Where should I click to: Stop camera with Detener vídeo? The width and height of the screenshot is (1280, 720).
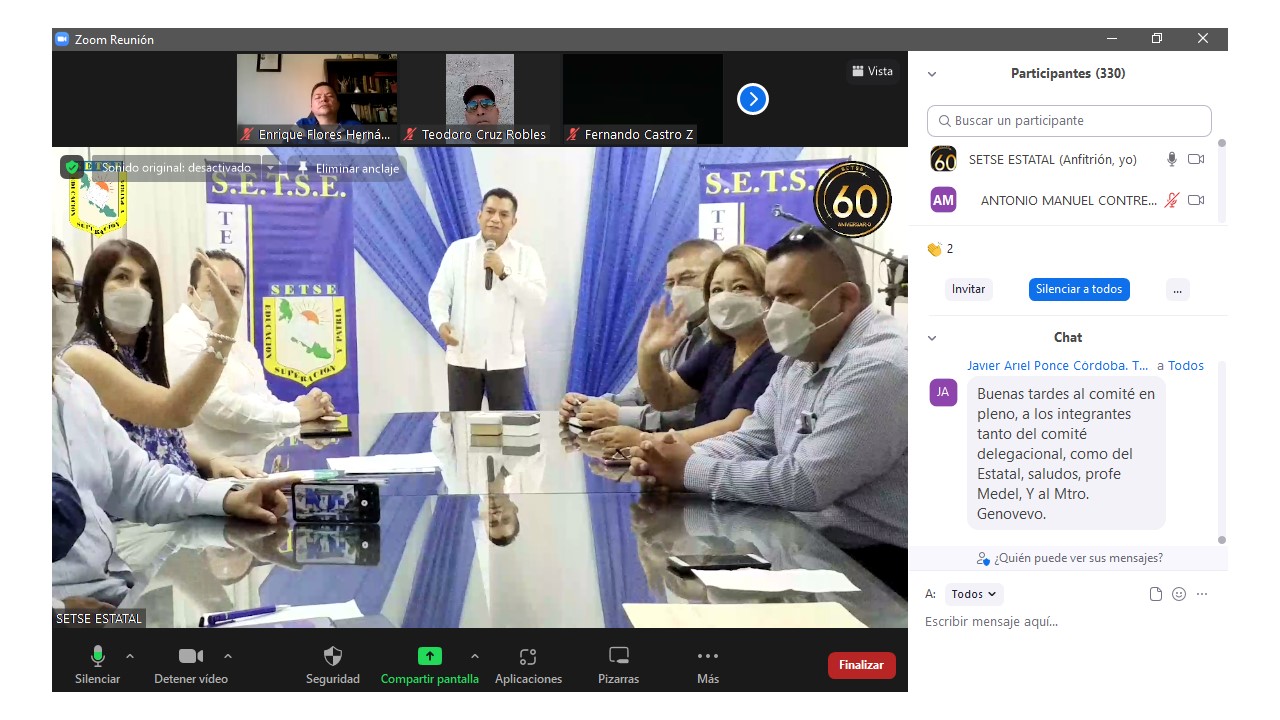(191, 665)
